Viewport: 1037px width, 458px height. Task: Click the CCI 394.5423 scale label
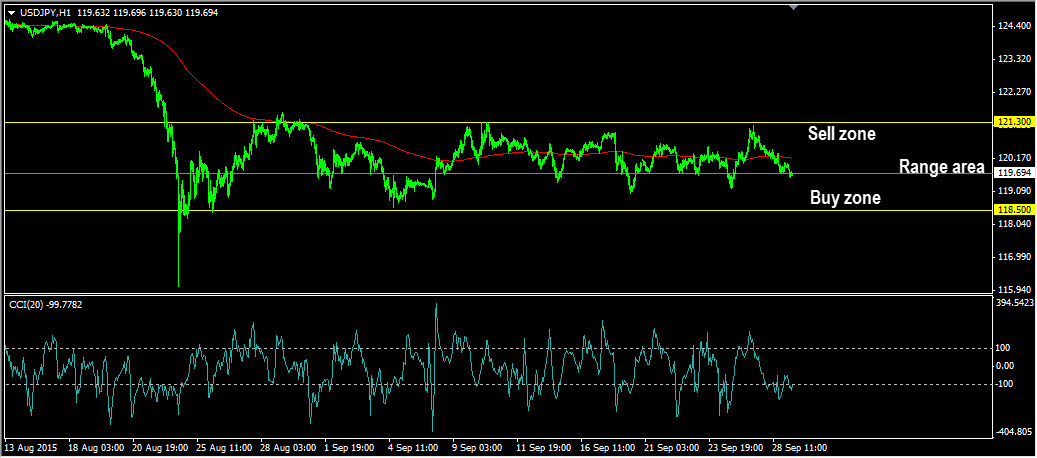tap(1015, 301)
